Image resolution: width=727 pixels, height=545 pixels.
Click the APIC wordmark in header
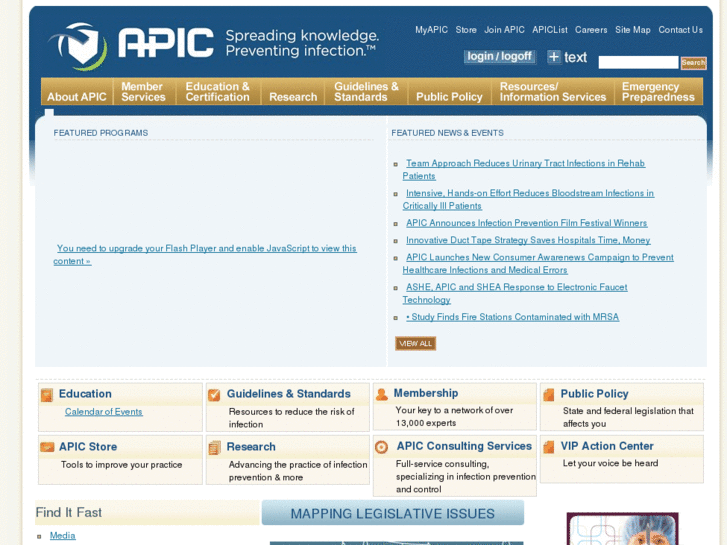click(x=166, y=43)
